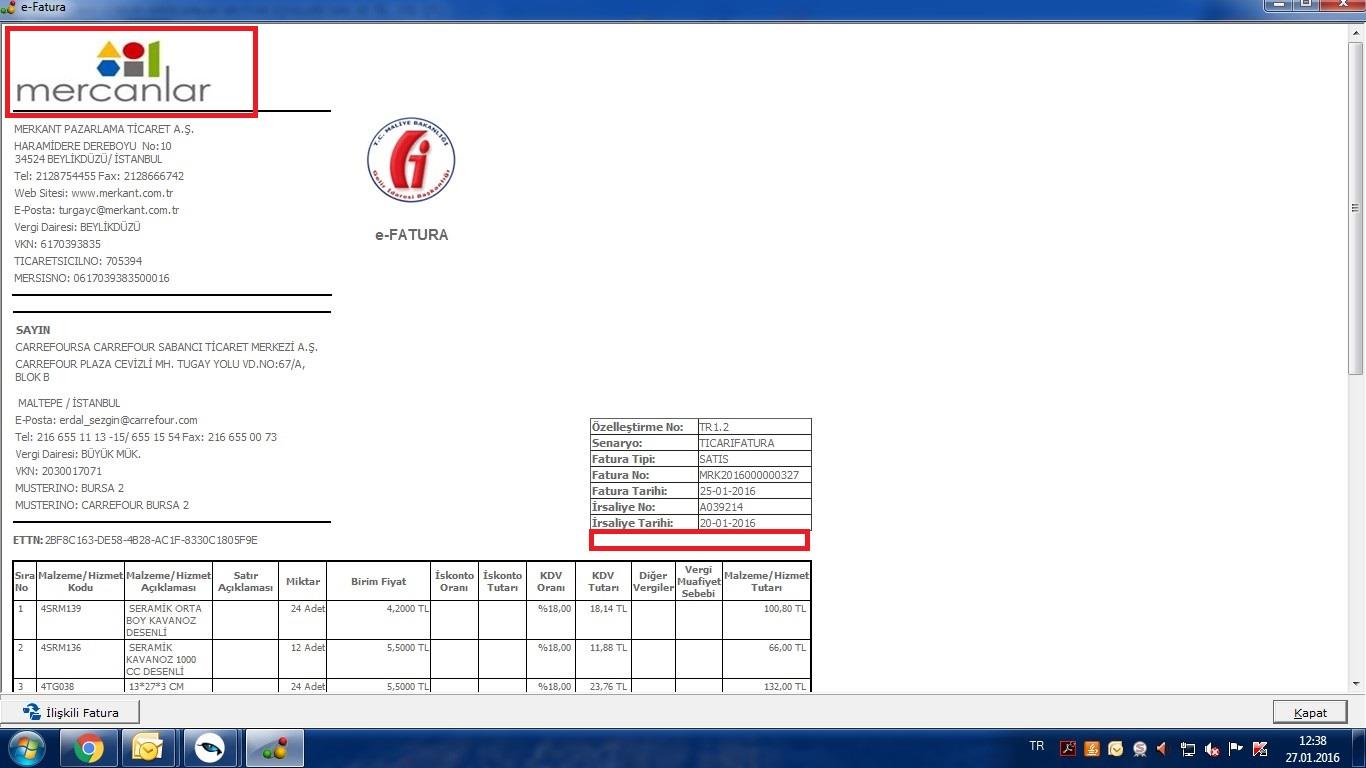
Task: Click the product code 4SRM136
Action: (x=61, y=648)
